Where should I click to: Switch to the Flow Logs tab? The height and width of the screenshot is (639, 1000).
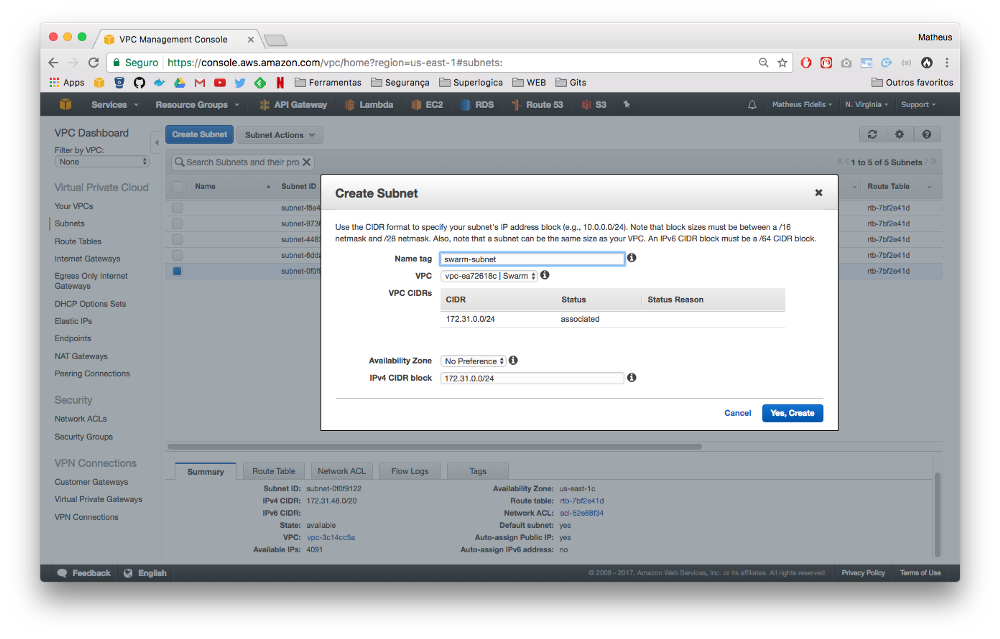click(409, 471)
